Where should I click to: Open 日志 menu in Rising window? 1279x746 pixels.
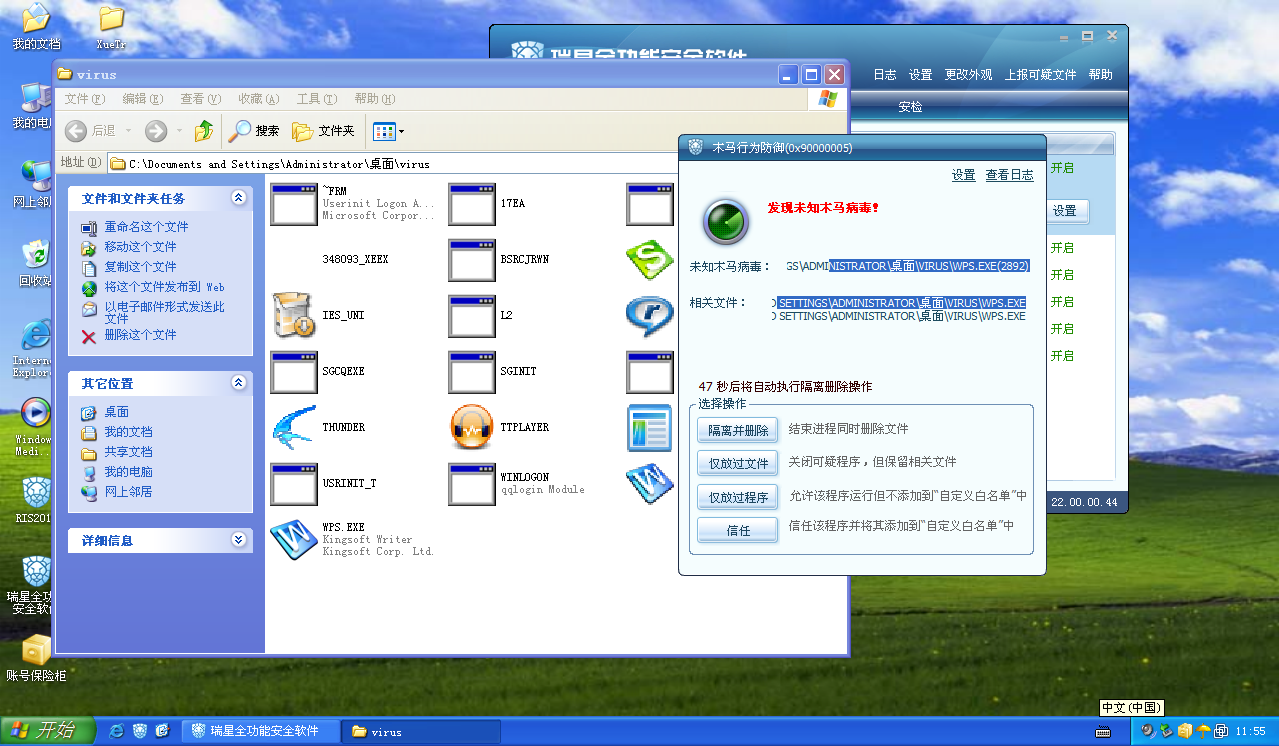(885, 75)
